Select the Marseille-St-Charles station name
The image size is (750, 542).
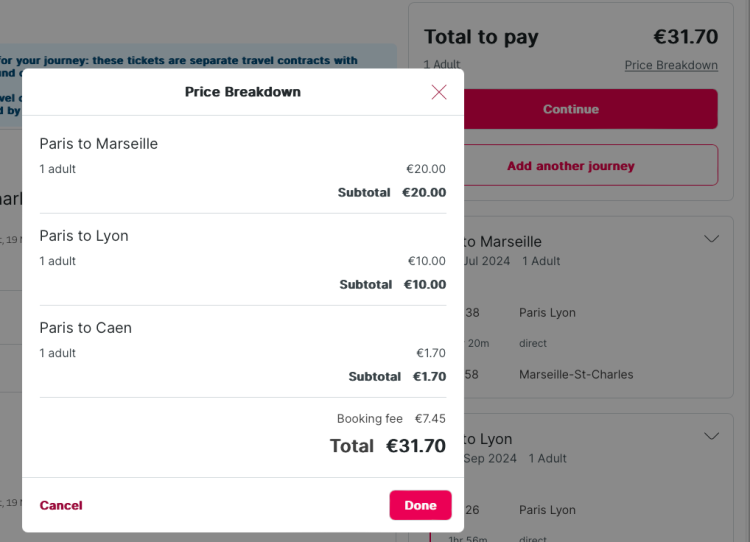576,375
